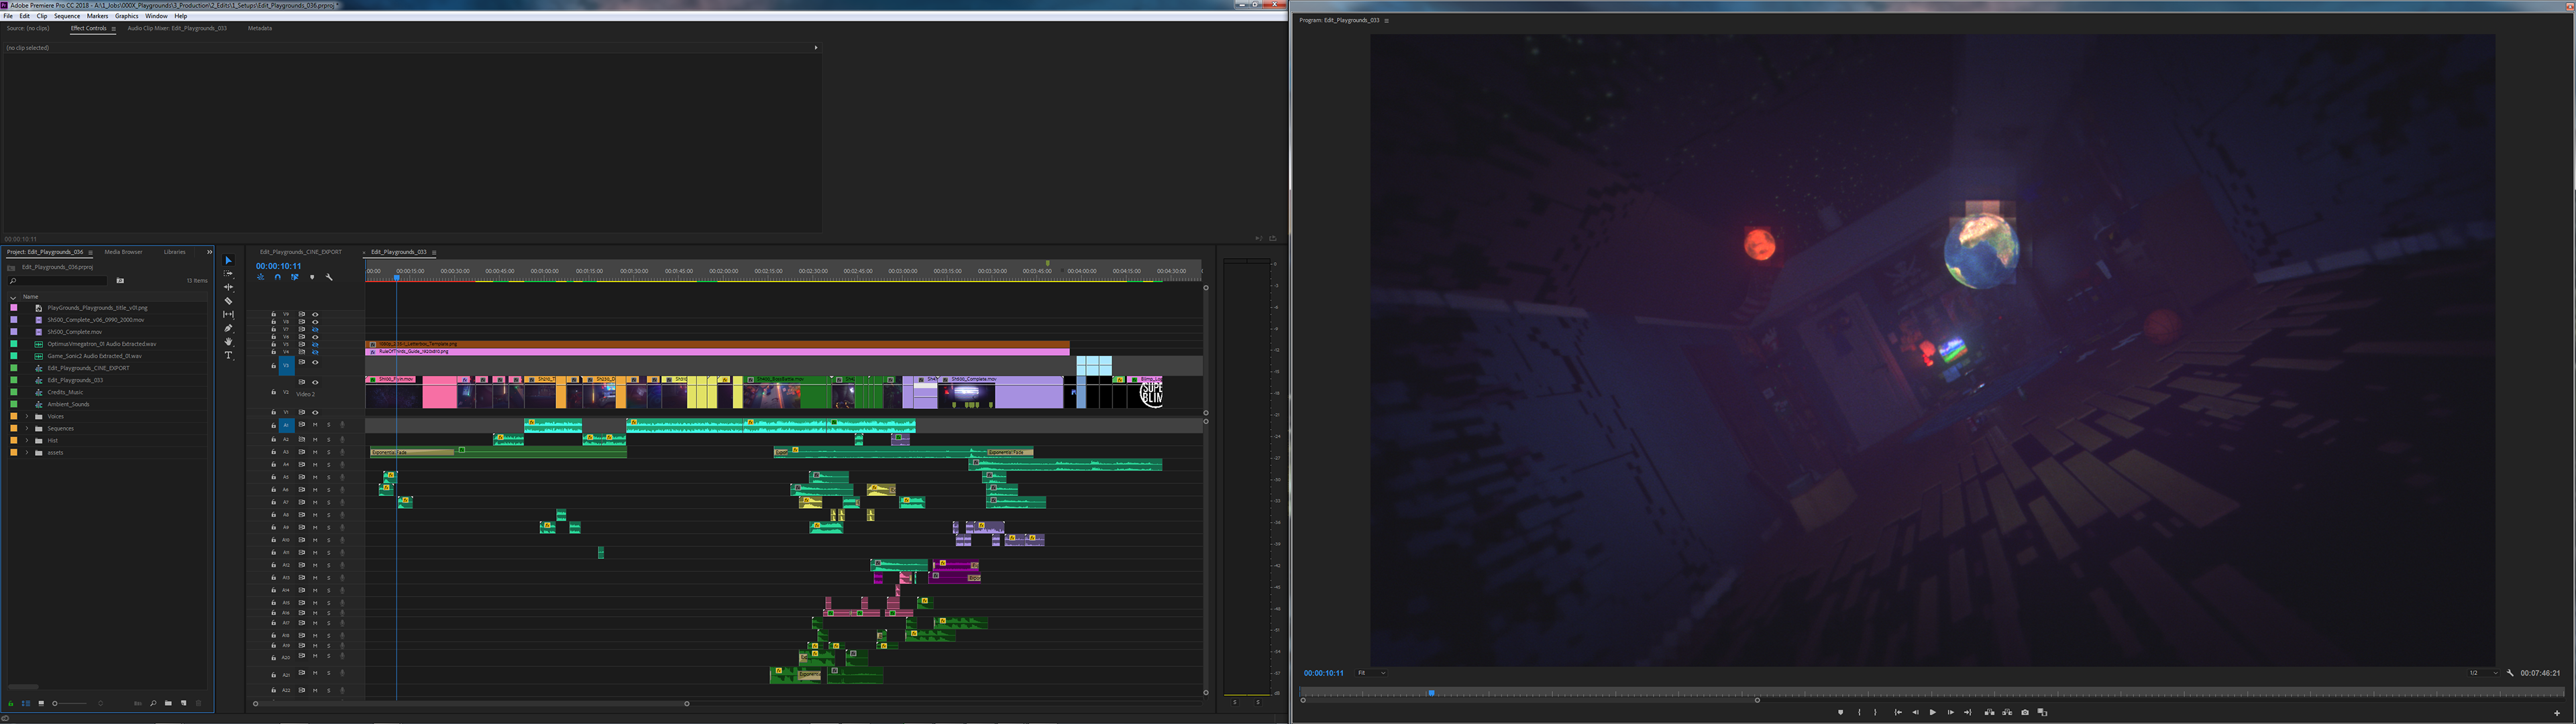Click Mark Out bracket icon
2576x724 pixels.
pos(1875,712)
